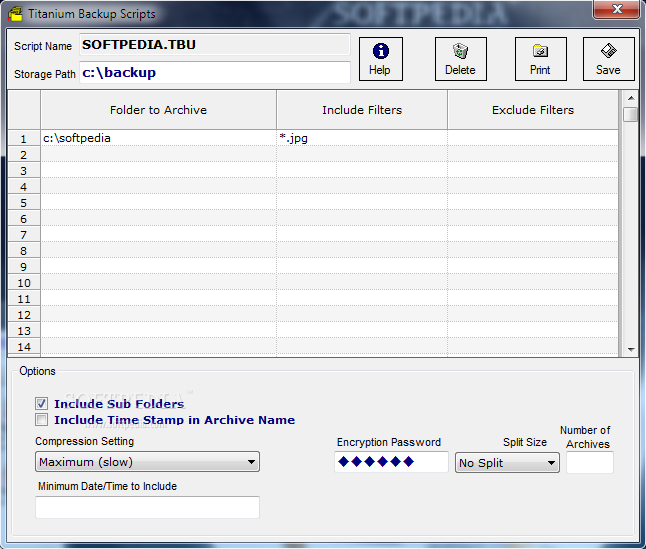Screen dimensions: 646x549
Task: Enable Include Time Stamp in Archive Name
Action: pyautogui.click(x=41, y=419)
